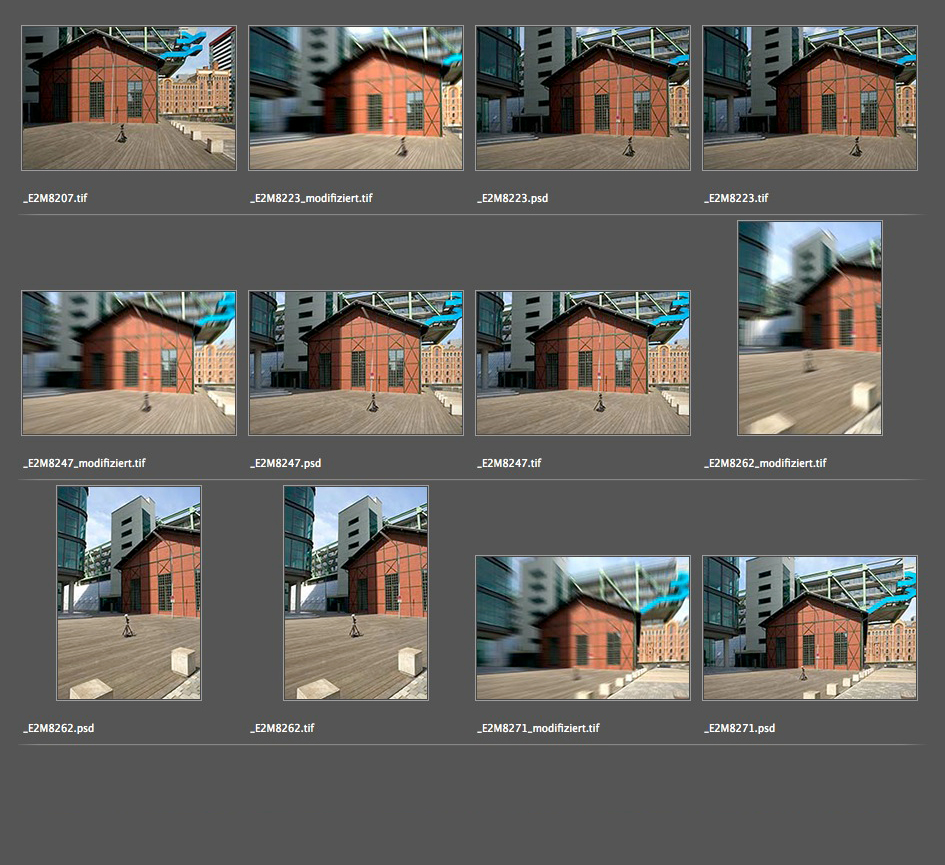Screen dimensions: 945x865
Task: Pick the blurred _E2M8271_modifiziert.tif thumbnail
Action: click(x=583, y=628)
